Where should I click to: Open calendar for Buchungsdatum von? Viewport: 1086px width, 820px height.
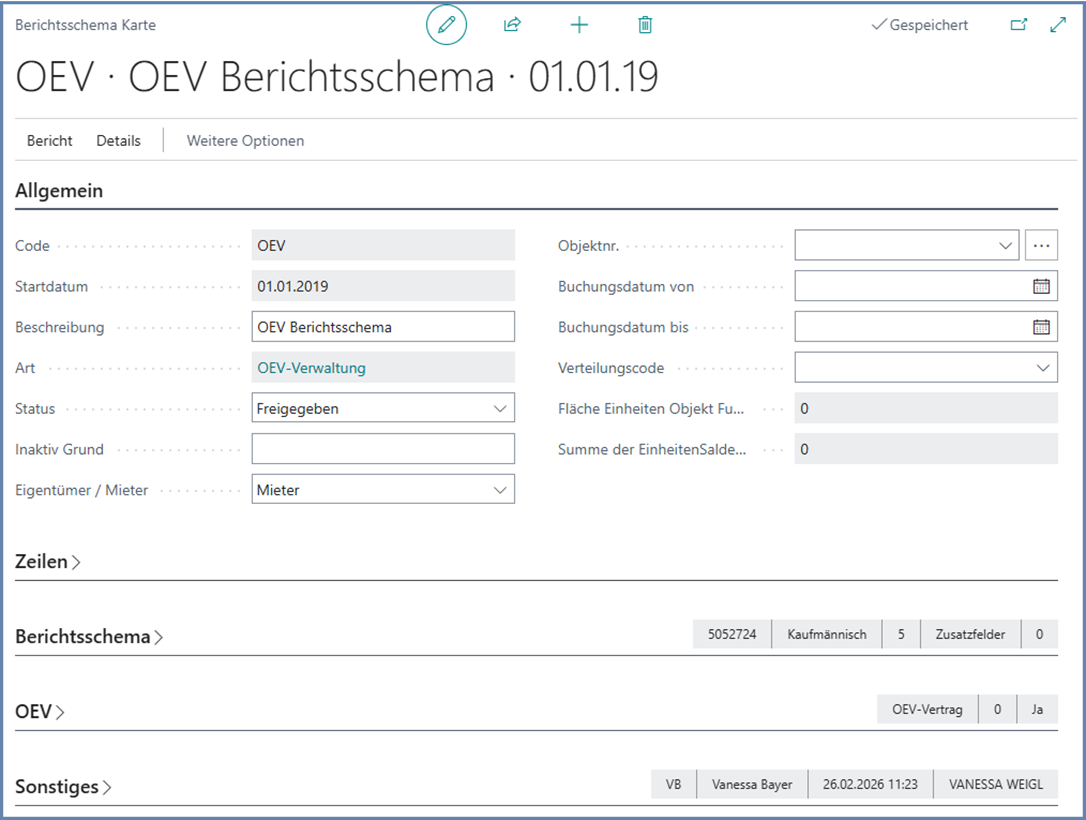1041,286
